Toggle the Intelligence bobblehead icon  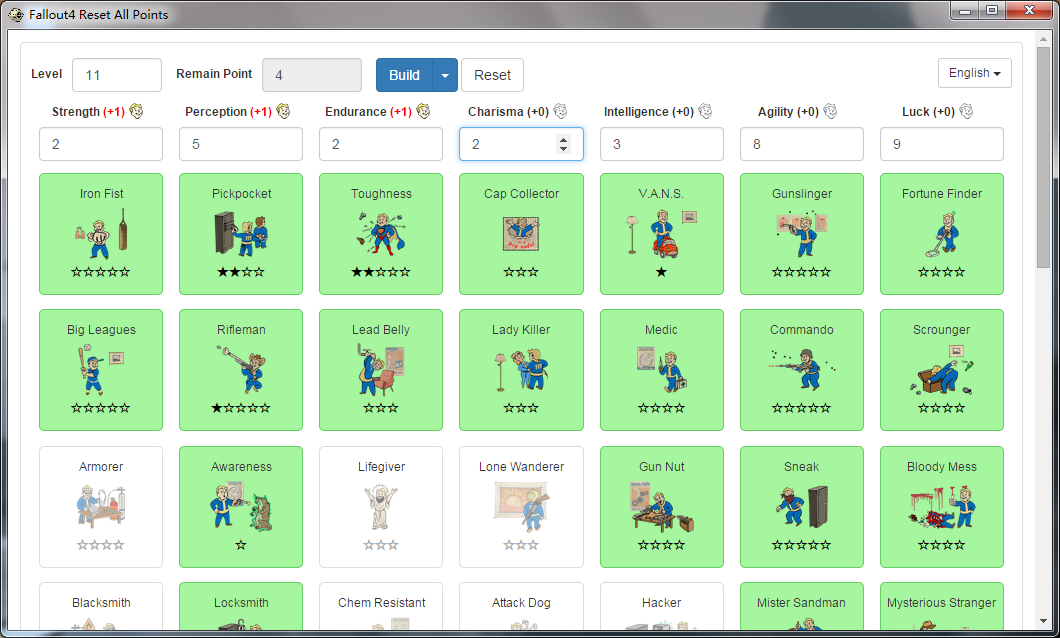[705, 111]
